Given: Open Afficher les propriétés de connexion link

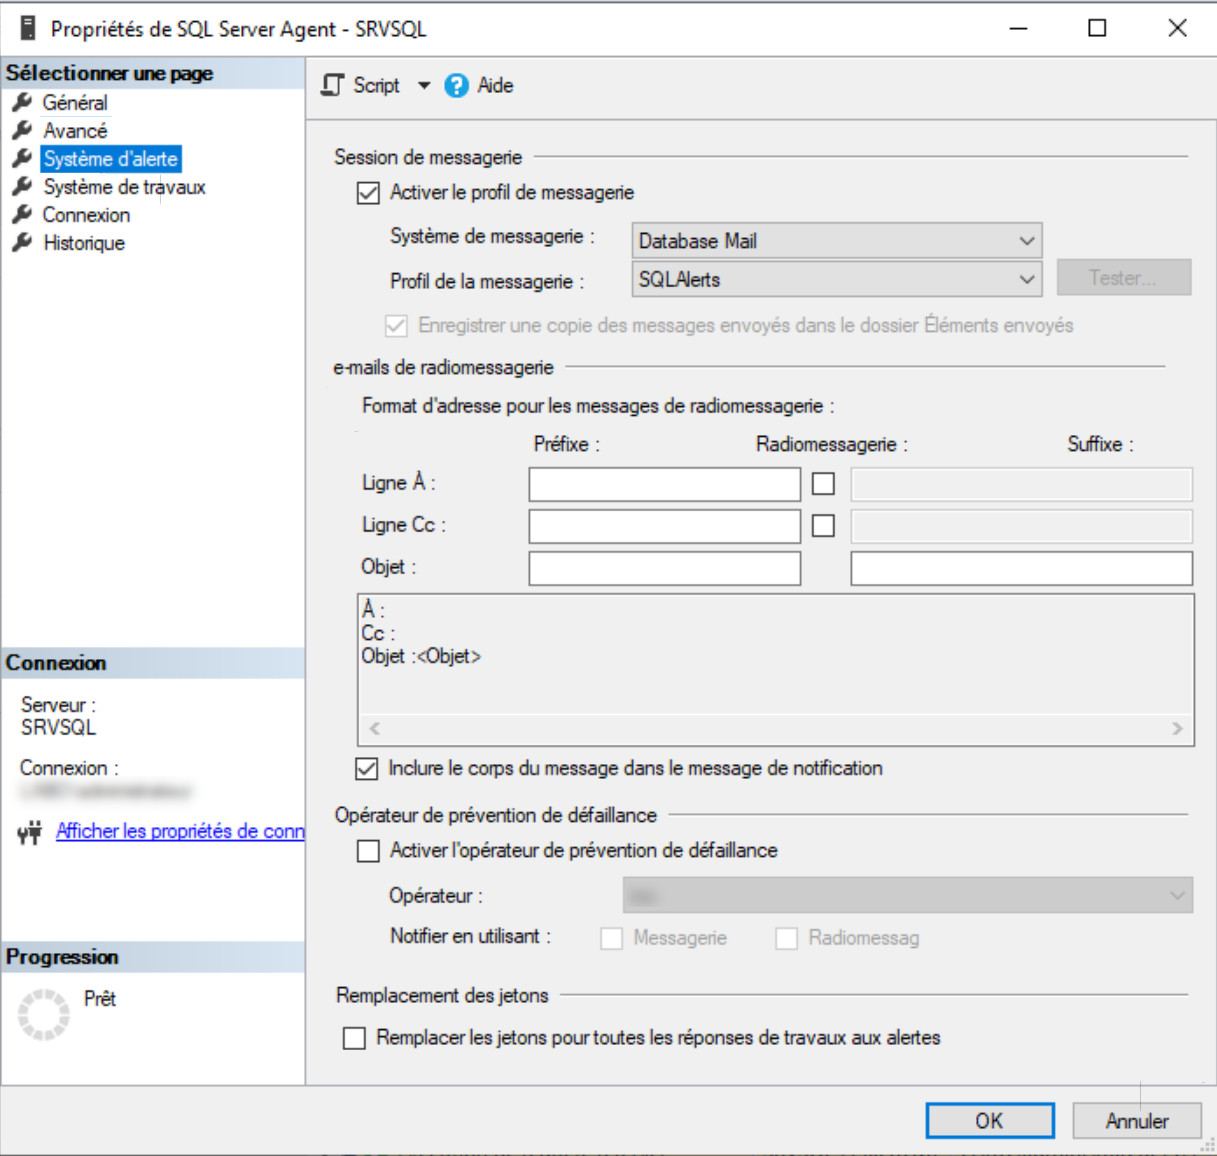Looking at the screenshot, I should (x=180, y=831).
